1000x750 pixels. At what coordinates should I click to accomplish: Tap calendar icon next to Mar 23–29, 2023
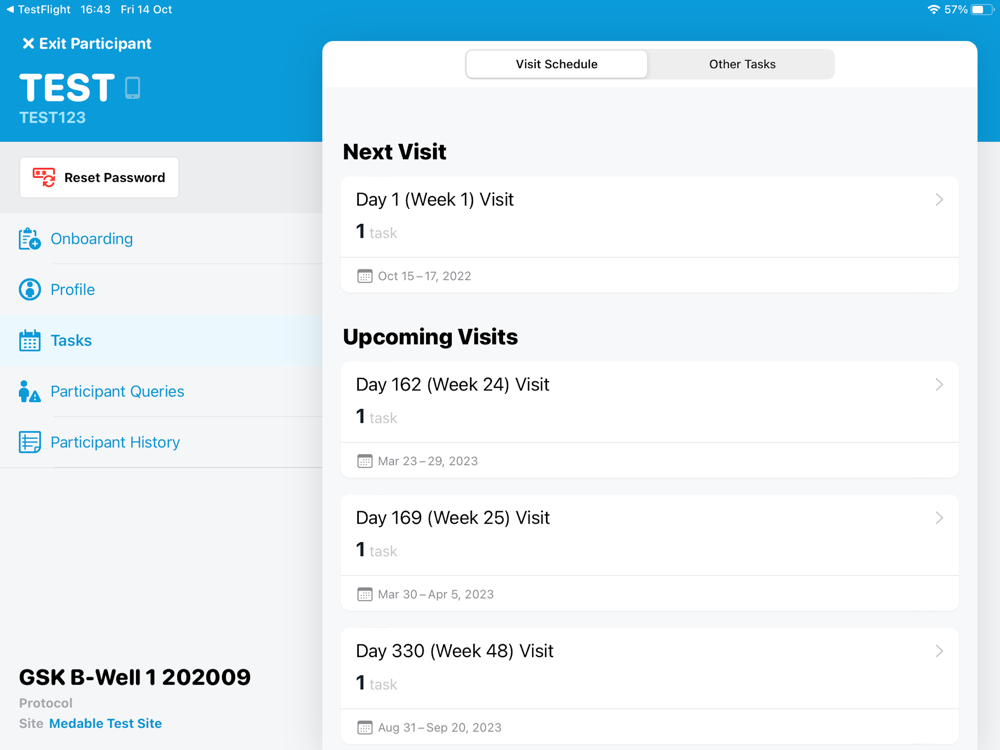pos(364,461)
